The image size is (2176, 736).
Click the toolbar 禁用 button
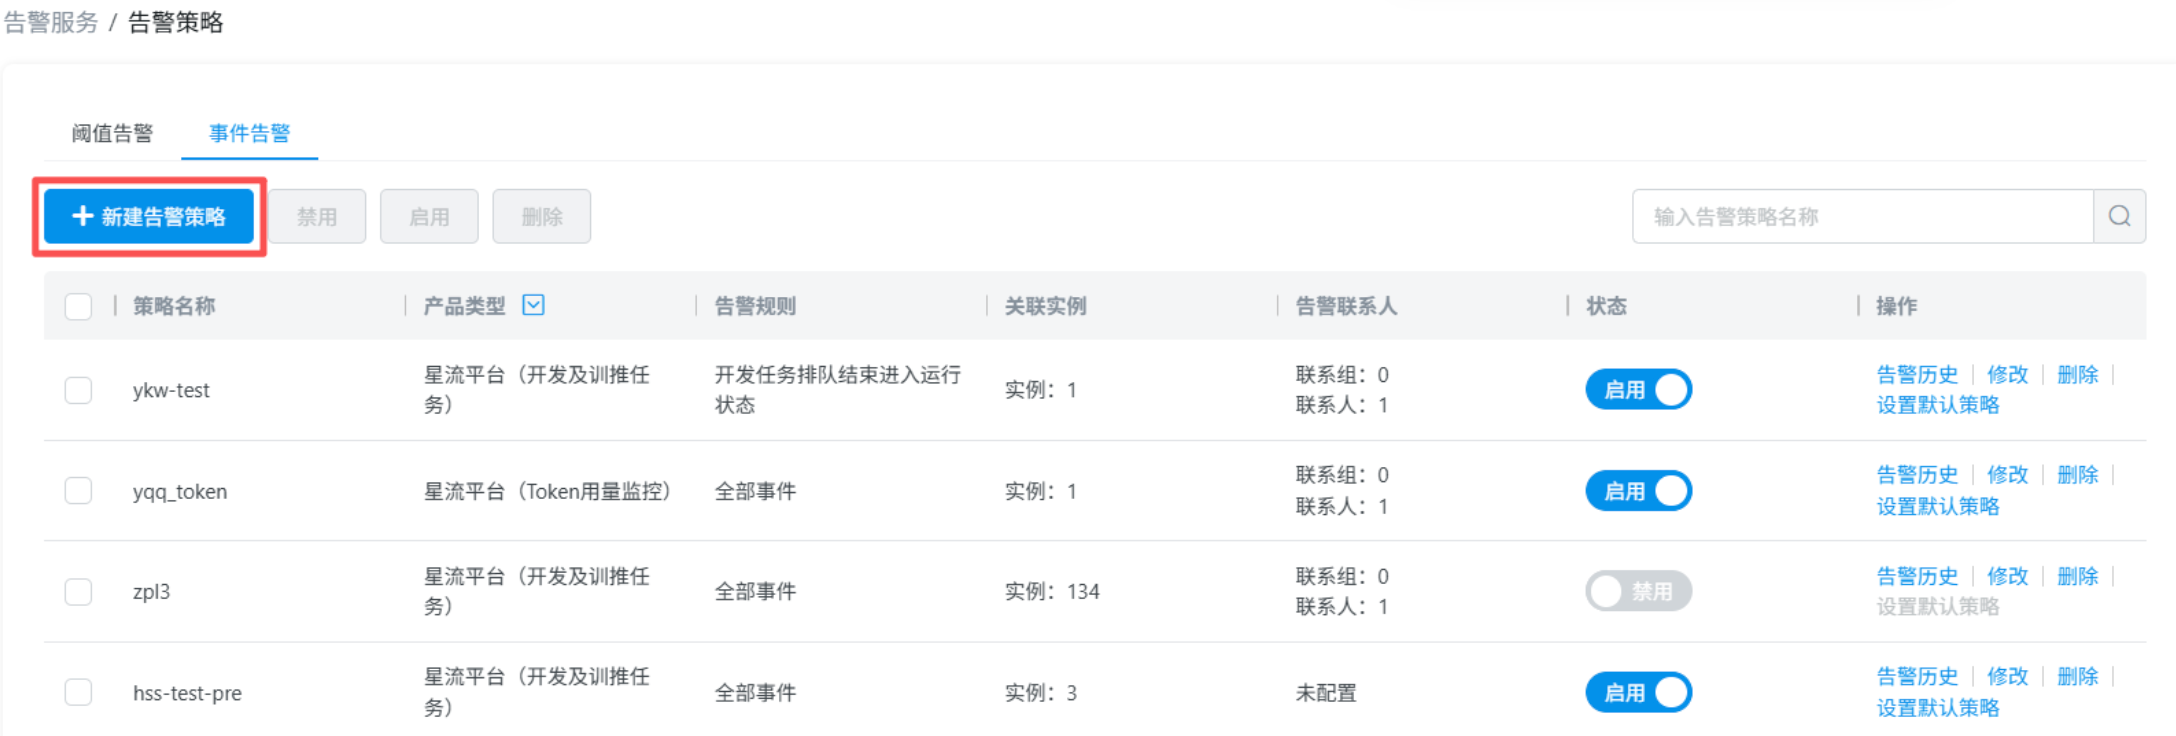coord(317,216)
